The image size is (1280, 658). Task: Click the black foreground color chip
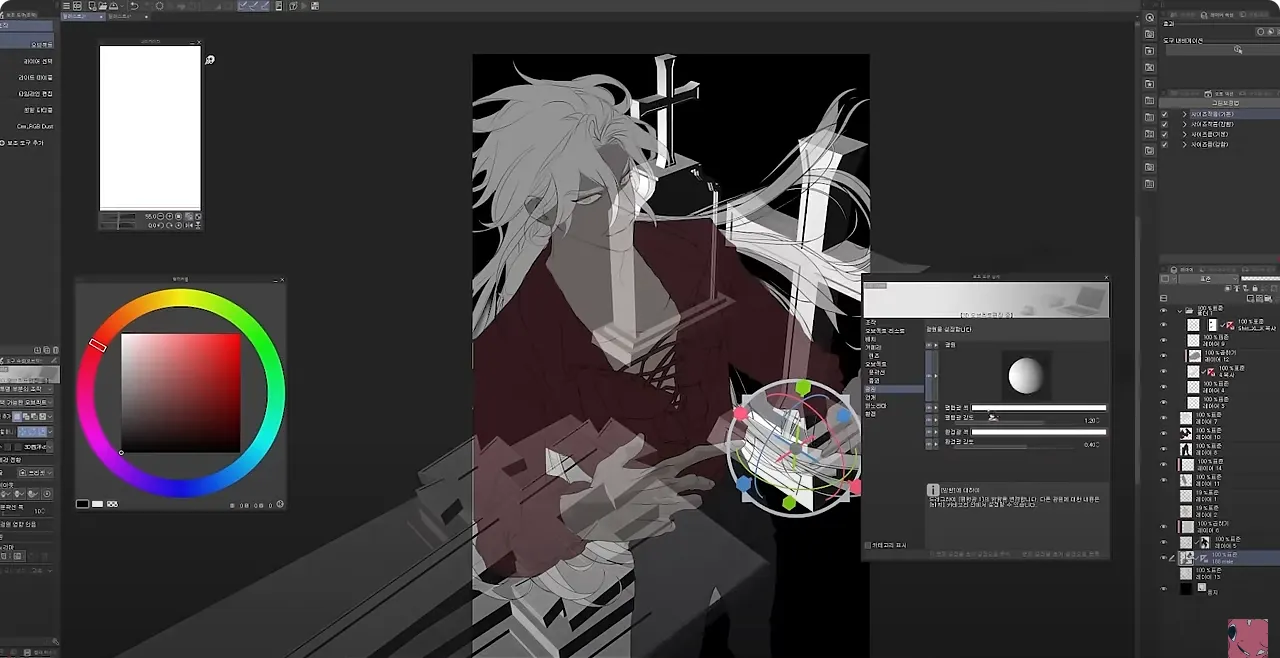[83, 504]
